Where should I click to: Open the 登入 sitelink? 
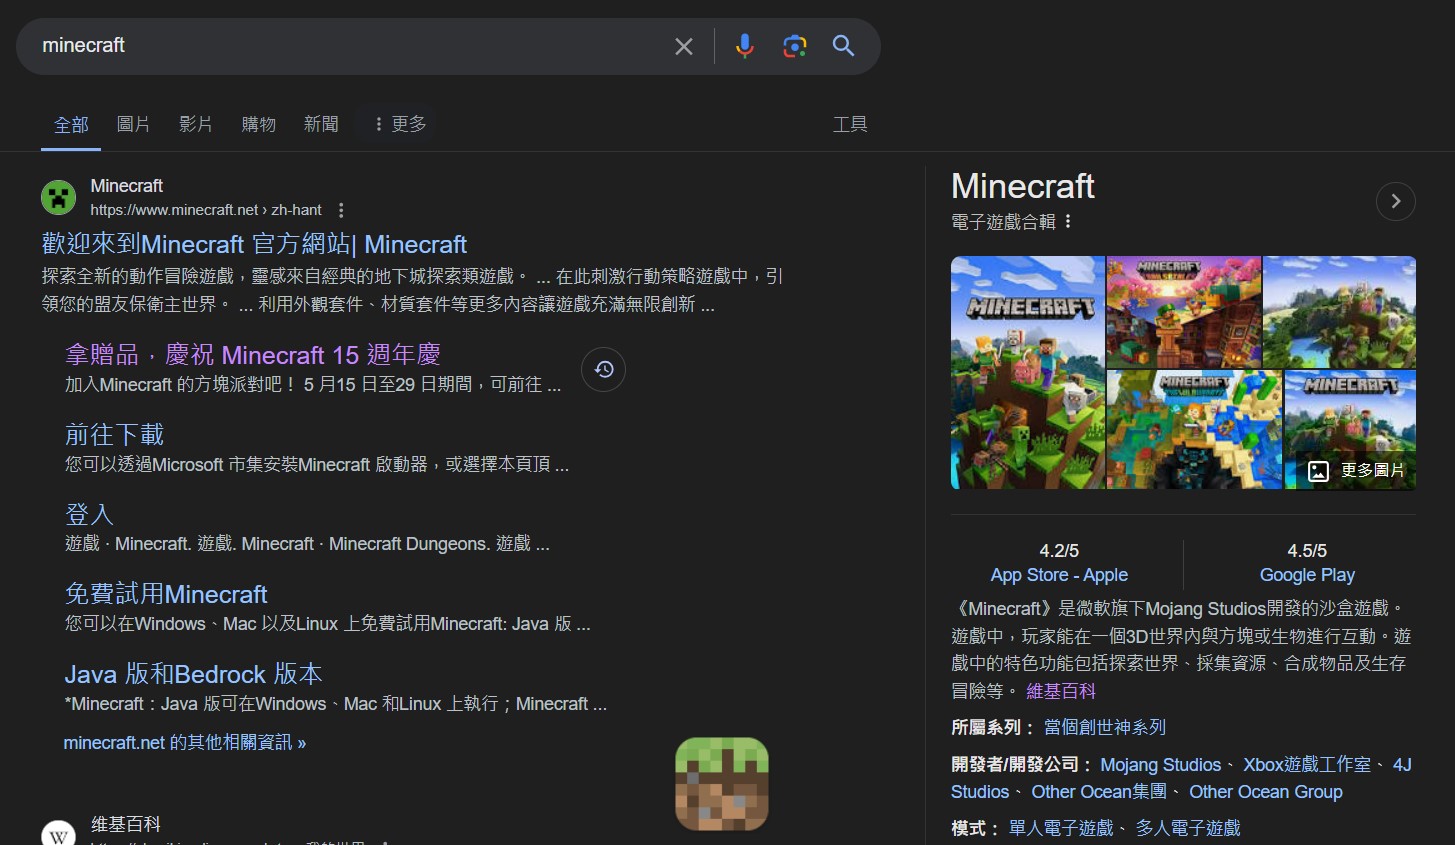tap(89, 514)
